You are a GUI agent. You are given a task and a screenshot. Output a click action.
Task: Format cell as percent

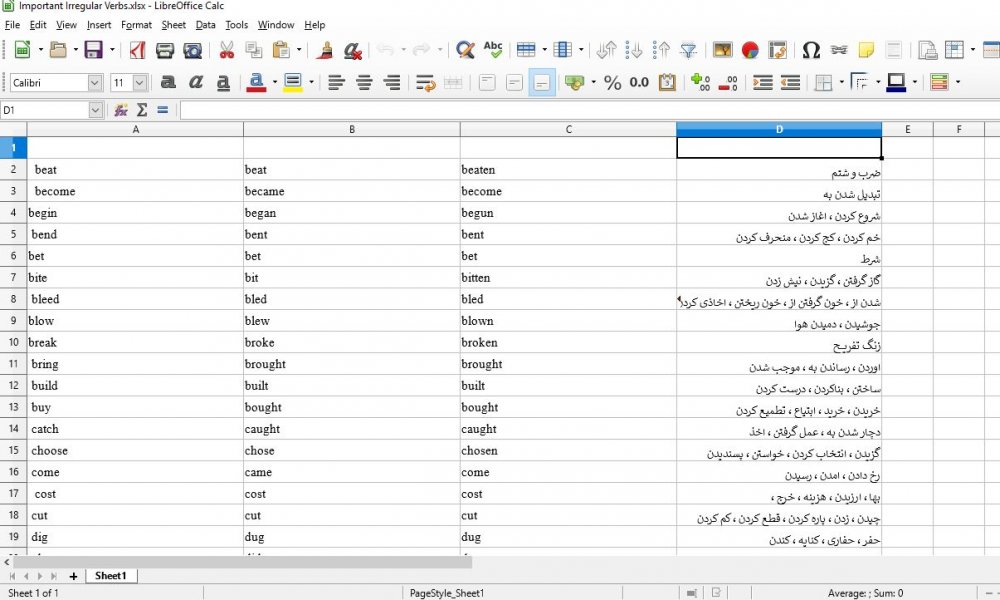pos(612,83)
